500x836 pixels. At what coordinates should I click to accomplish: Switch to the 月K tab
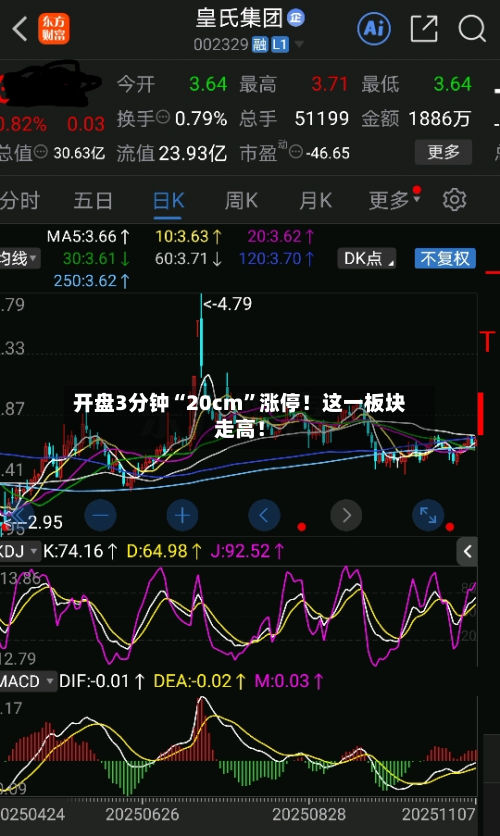tap(315, 201)
